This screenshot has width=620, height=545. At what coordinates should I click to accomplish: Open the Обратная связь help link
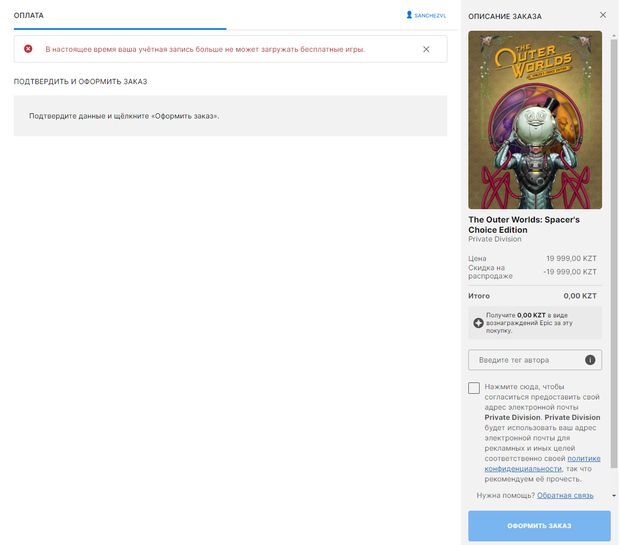pos(565,495)
